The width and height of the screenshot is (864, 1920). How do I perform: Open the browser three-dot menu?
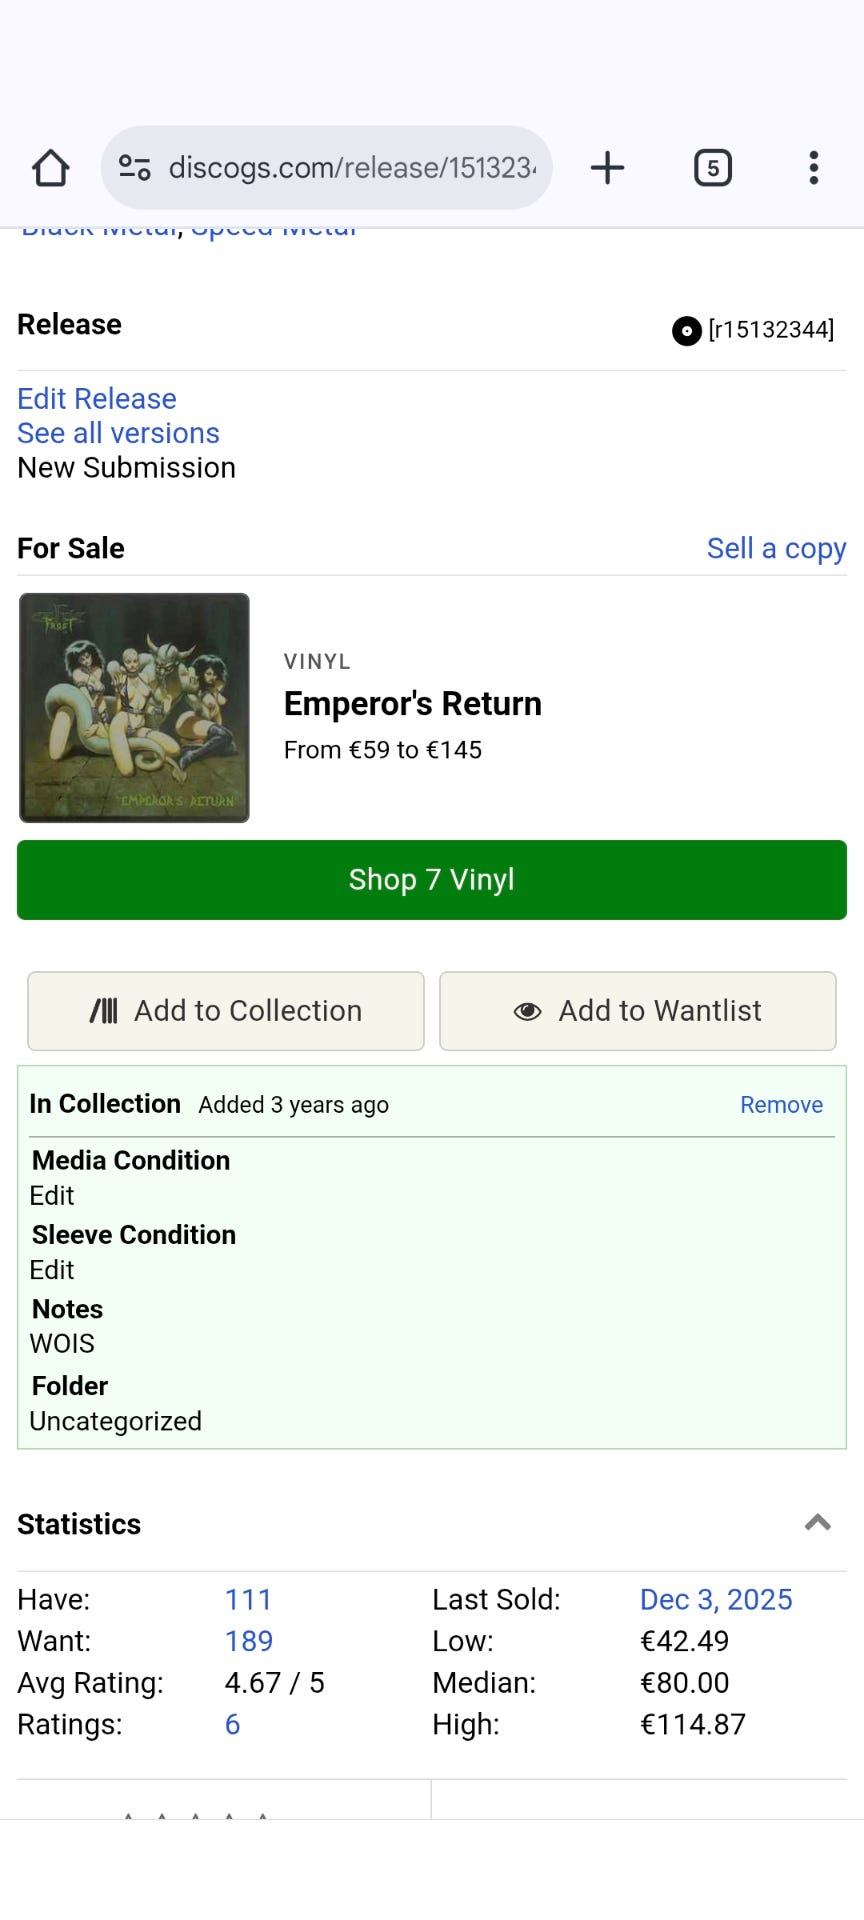pyautogui.click(x=814, y=168)
